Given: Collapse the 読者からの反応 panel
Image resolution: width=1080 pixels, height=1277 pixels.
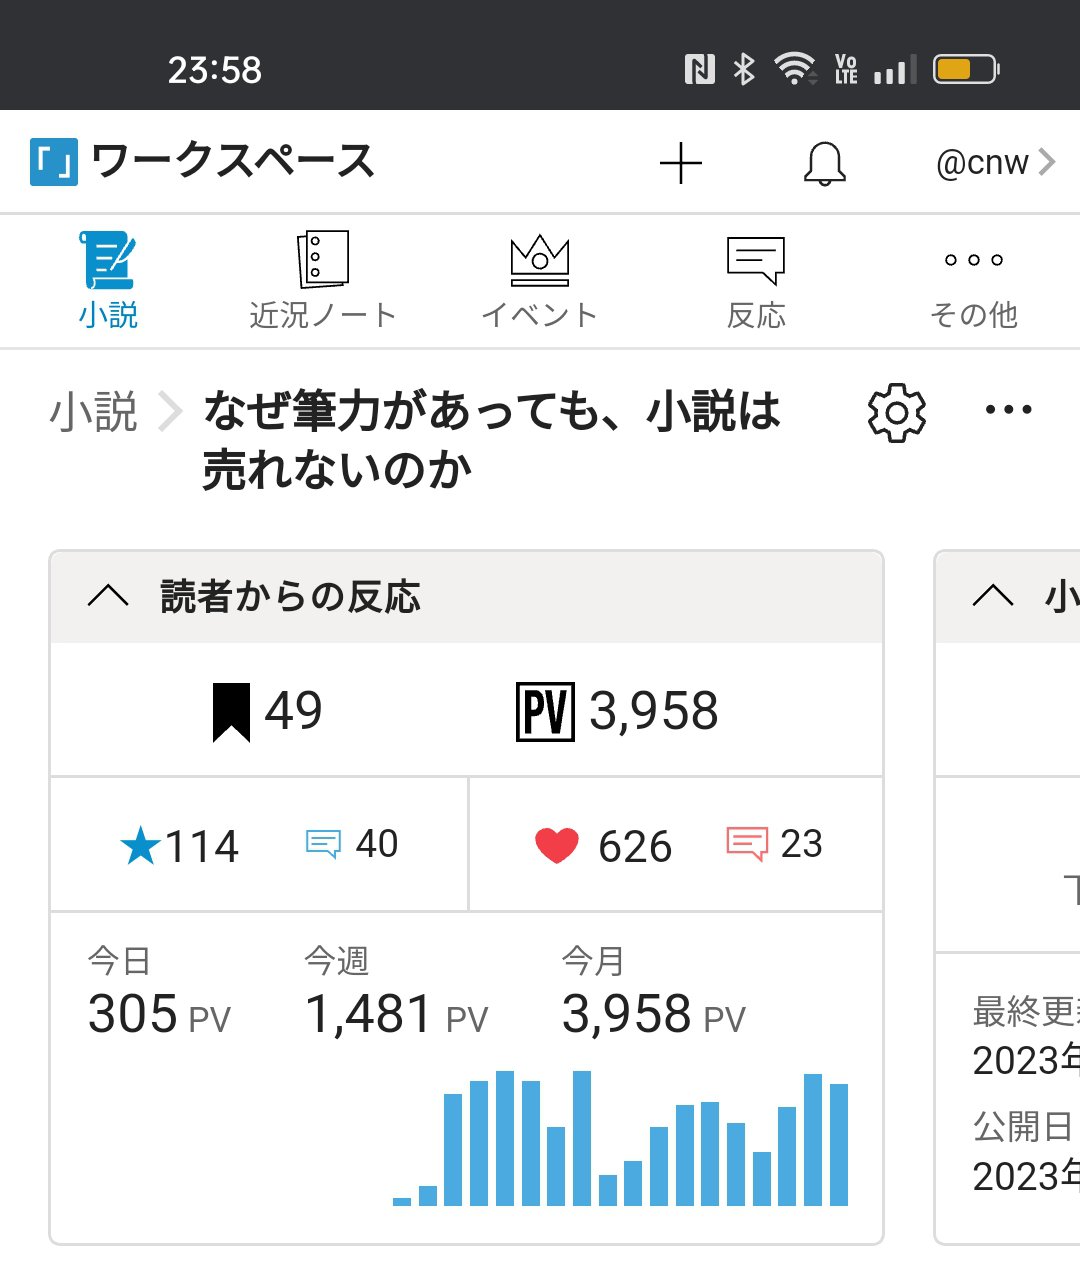Looking at the screenshot, I should pos(108,597).
